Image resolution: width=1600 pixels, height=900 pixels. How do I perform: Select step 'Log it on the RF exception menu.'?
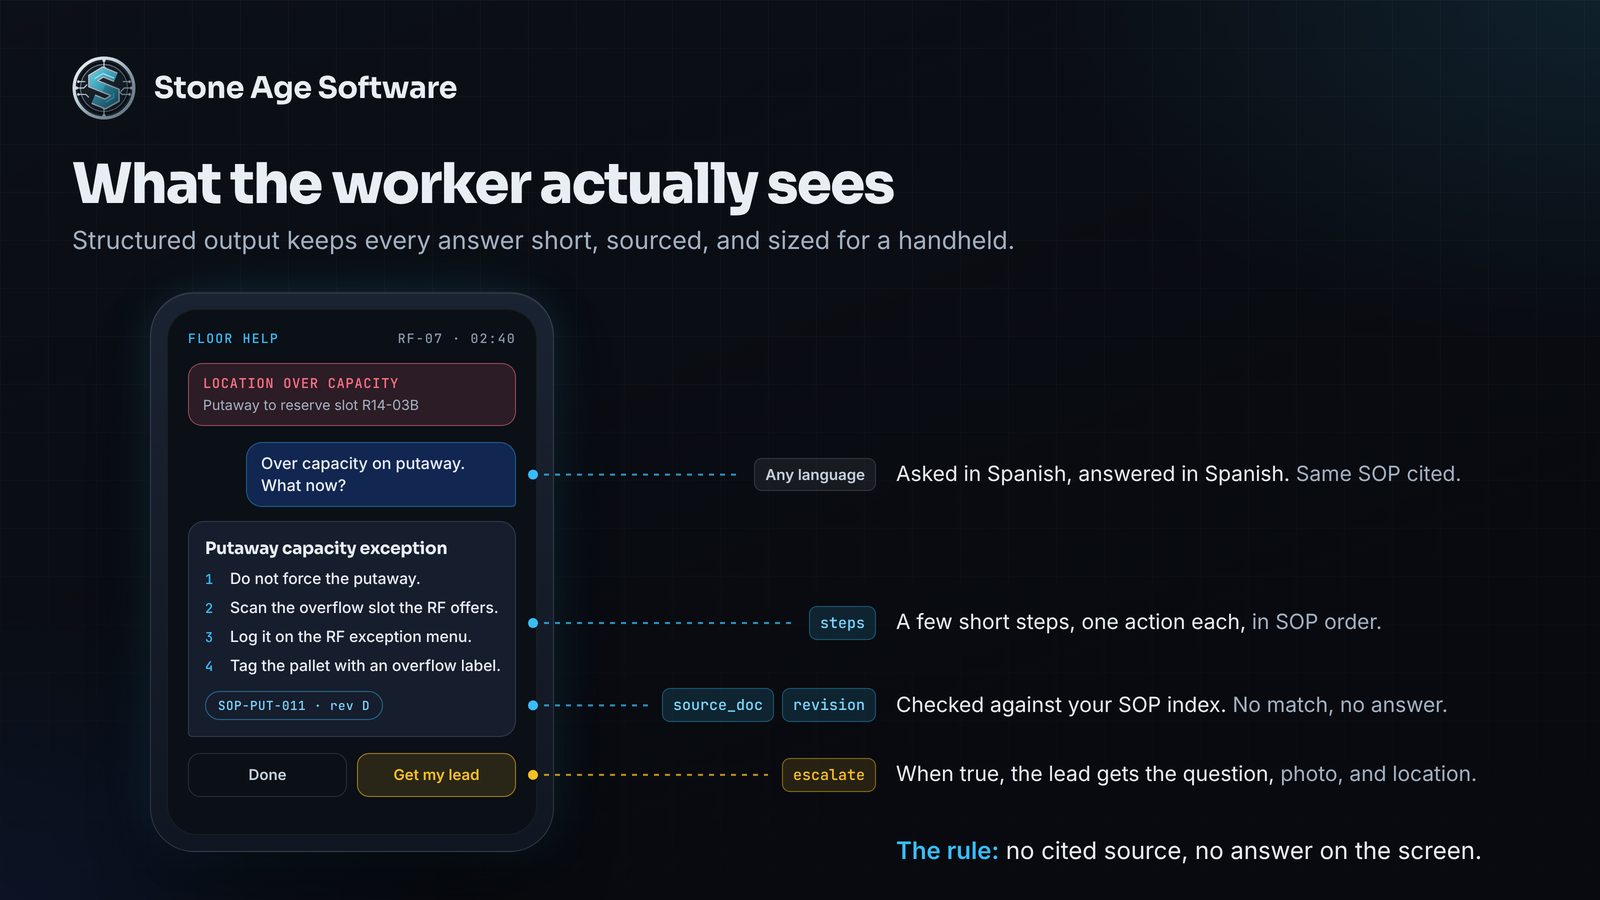tap(351, 637)
